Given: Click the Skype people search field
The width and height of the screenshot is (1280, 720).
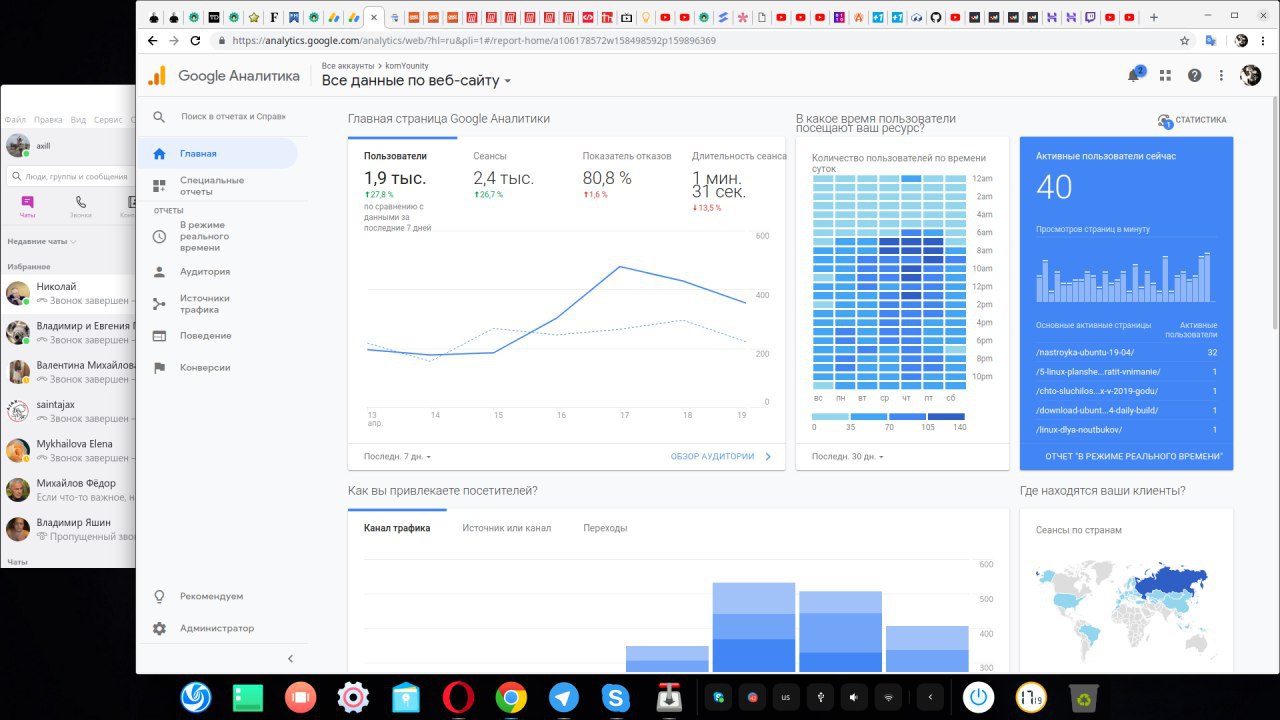Looking at the screenshot, I should click(x=70, y=176).
